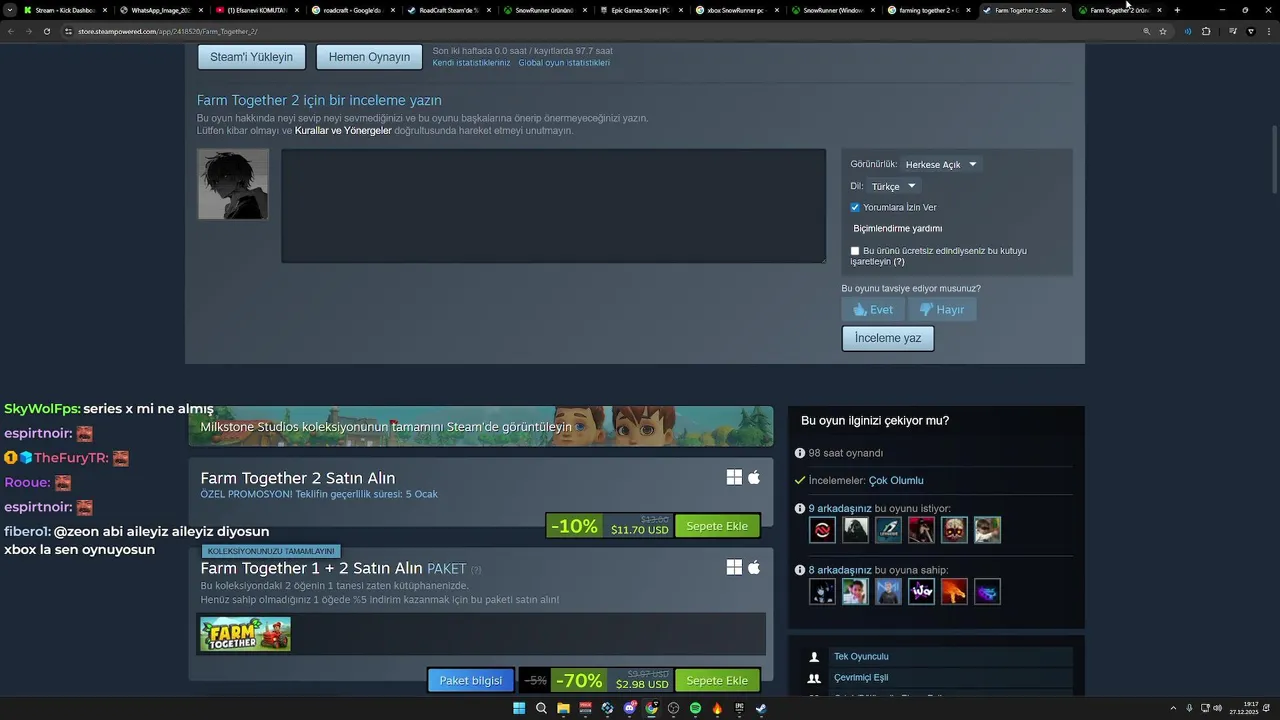The height and width of the screenshot is (720, 1280).
Task: Switch to farming together 2 Google tab
Action: pyautogui.click(x=928, y=10)
